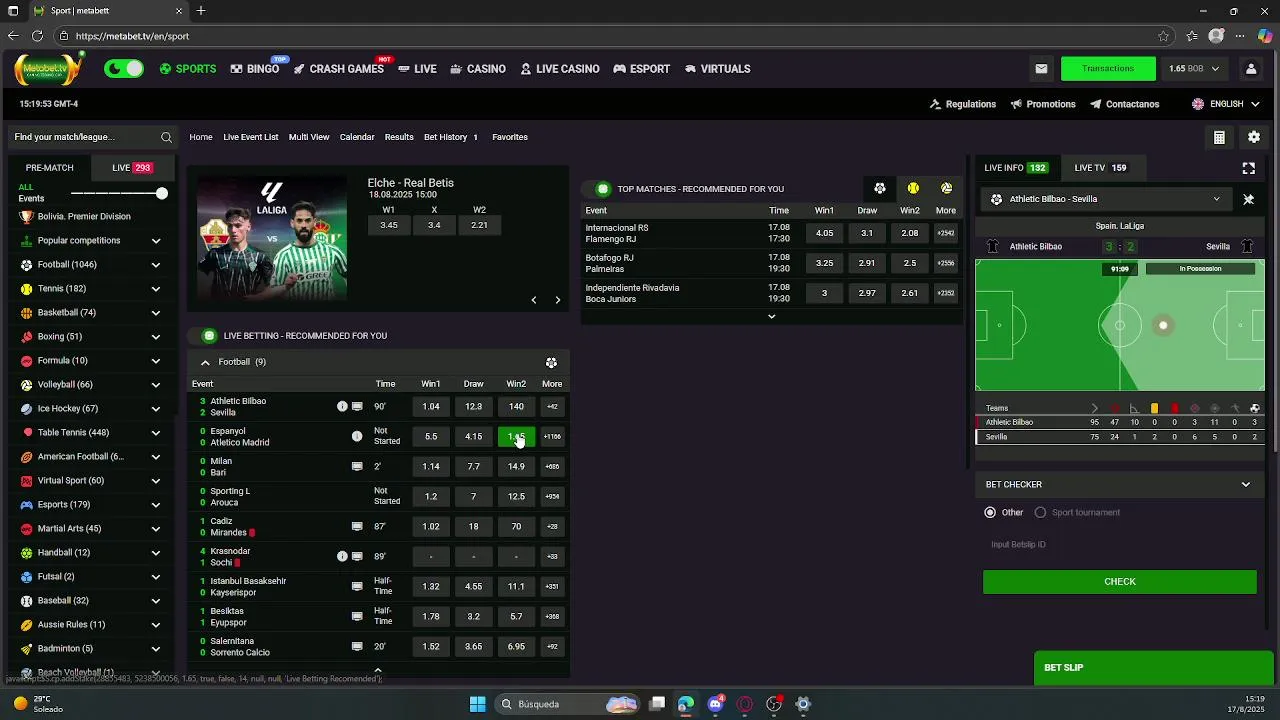The width and height of the screenshot is (1280, 720).
Task: Expand the Football (1046) sport category
Action: tap(156, 265)
